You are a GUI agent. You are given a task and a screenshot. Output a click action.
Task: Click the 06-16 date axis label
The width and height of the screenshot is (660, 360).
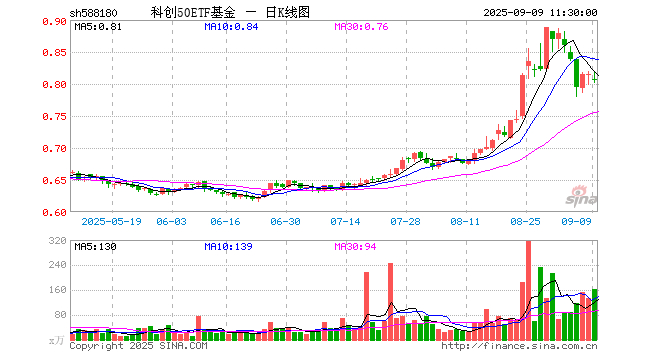[225, 221]
